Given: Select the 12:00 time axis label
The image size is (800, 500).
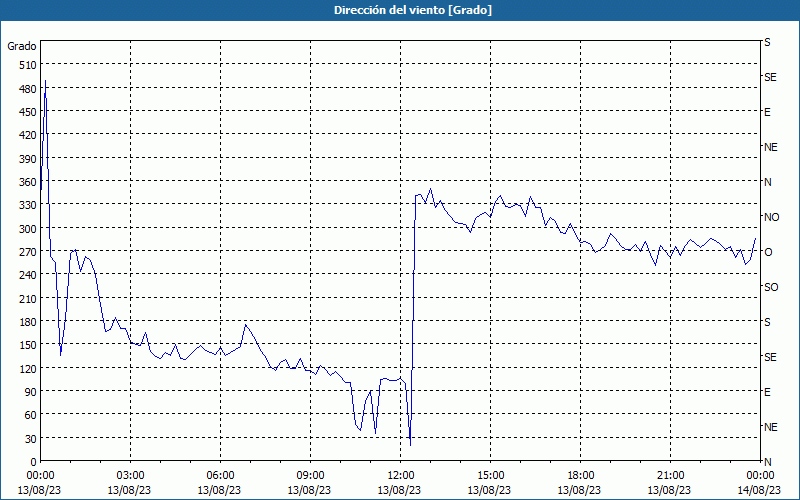Looking at the screenshot, I should pyautogui.click(x=401, y=476).
